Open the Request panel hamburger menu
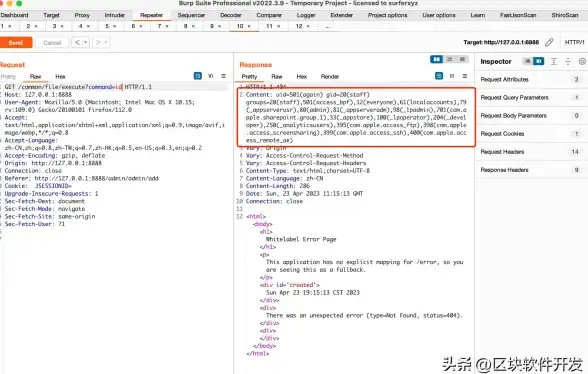Viewport: 588px width, 374px height. tap(224, 76)
